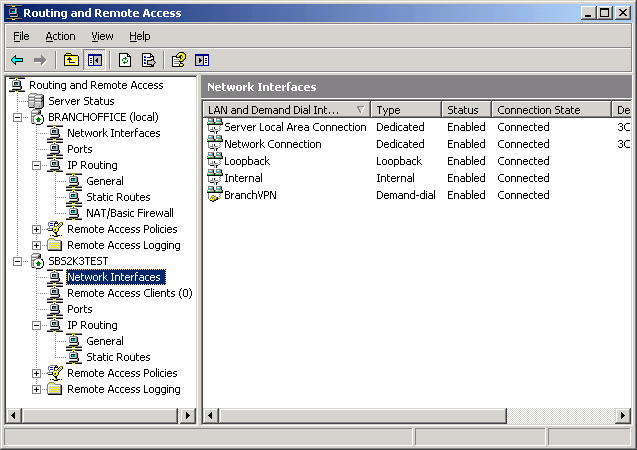Click the Export List toolbar icon

tap(148, 61)
